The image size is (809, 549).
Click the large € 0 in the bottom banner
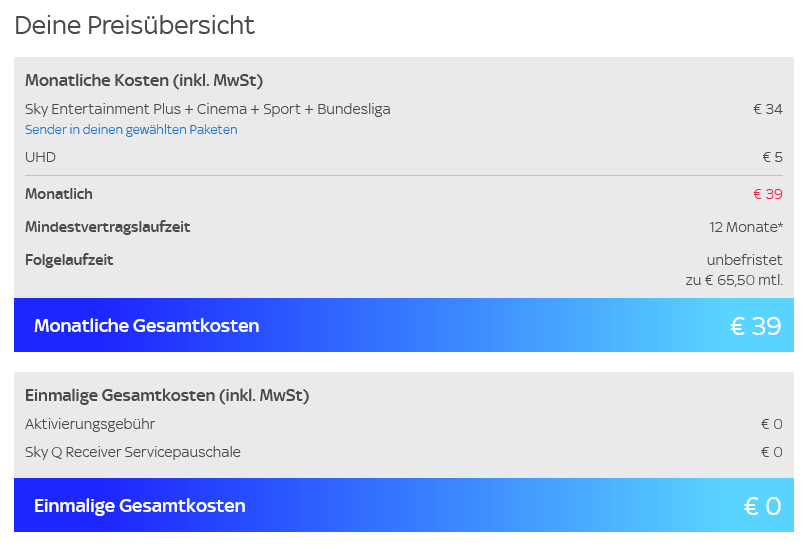(762, 506)
